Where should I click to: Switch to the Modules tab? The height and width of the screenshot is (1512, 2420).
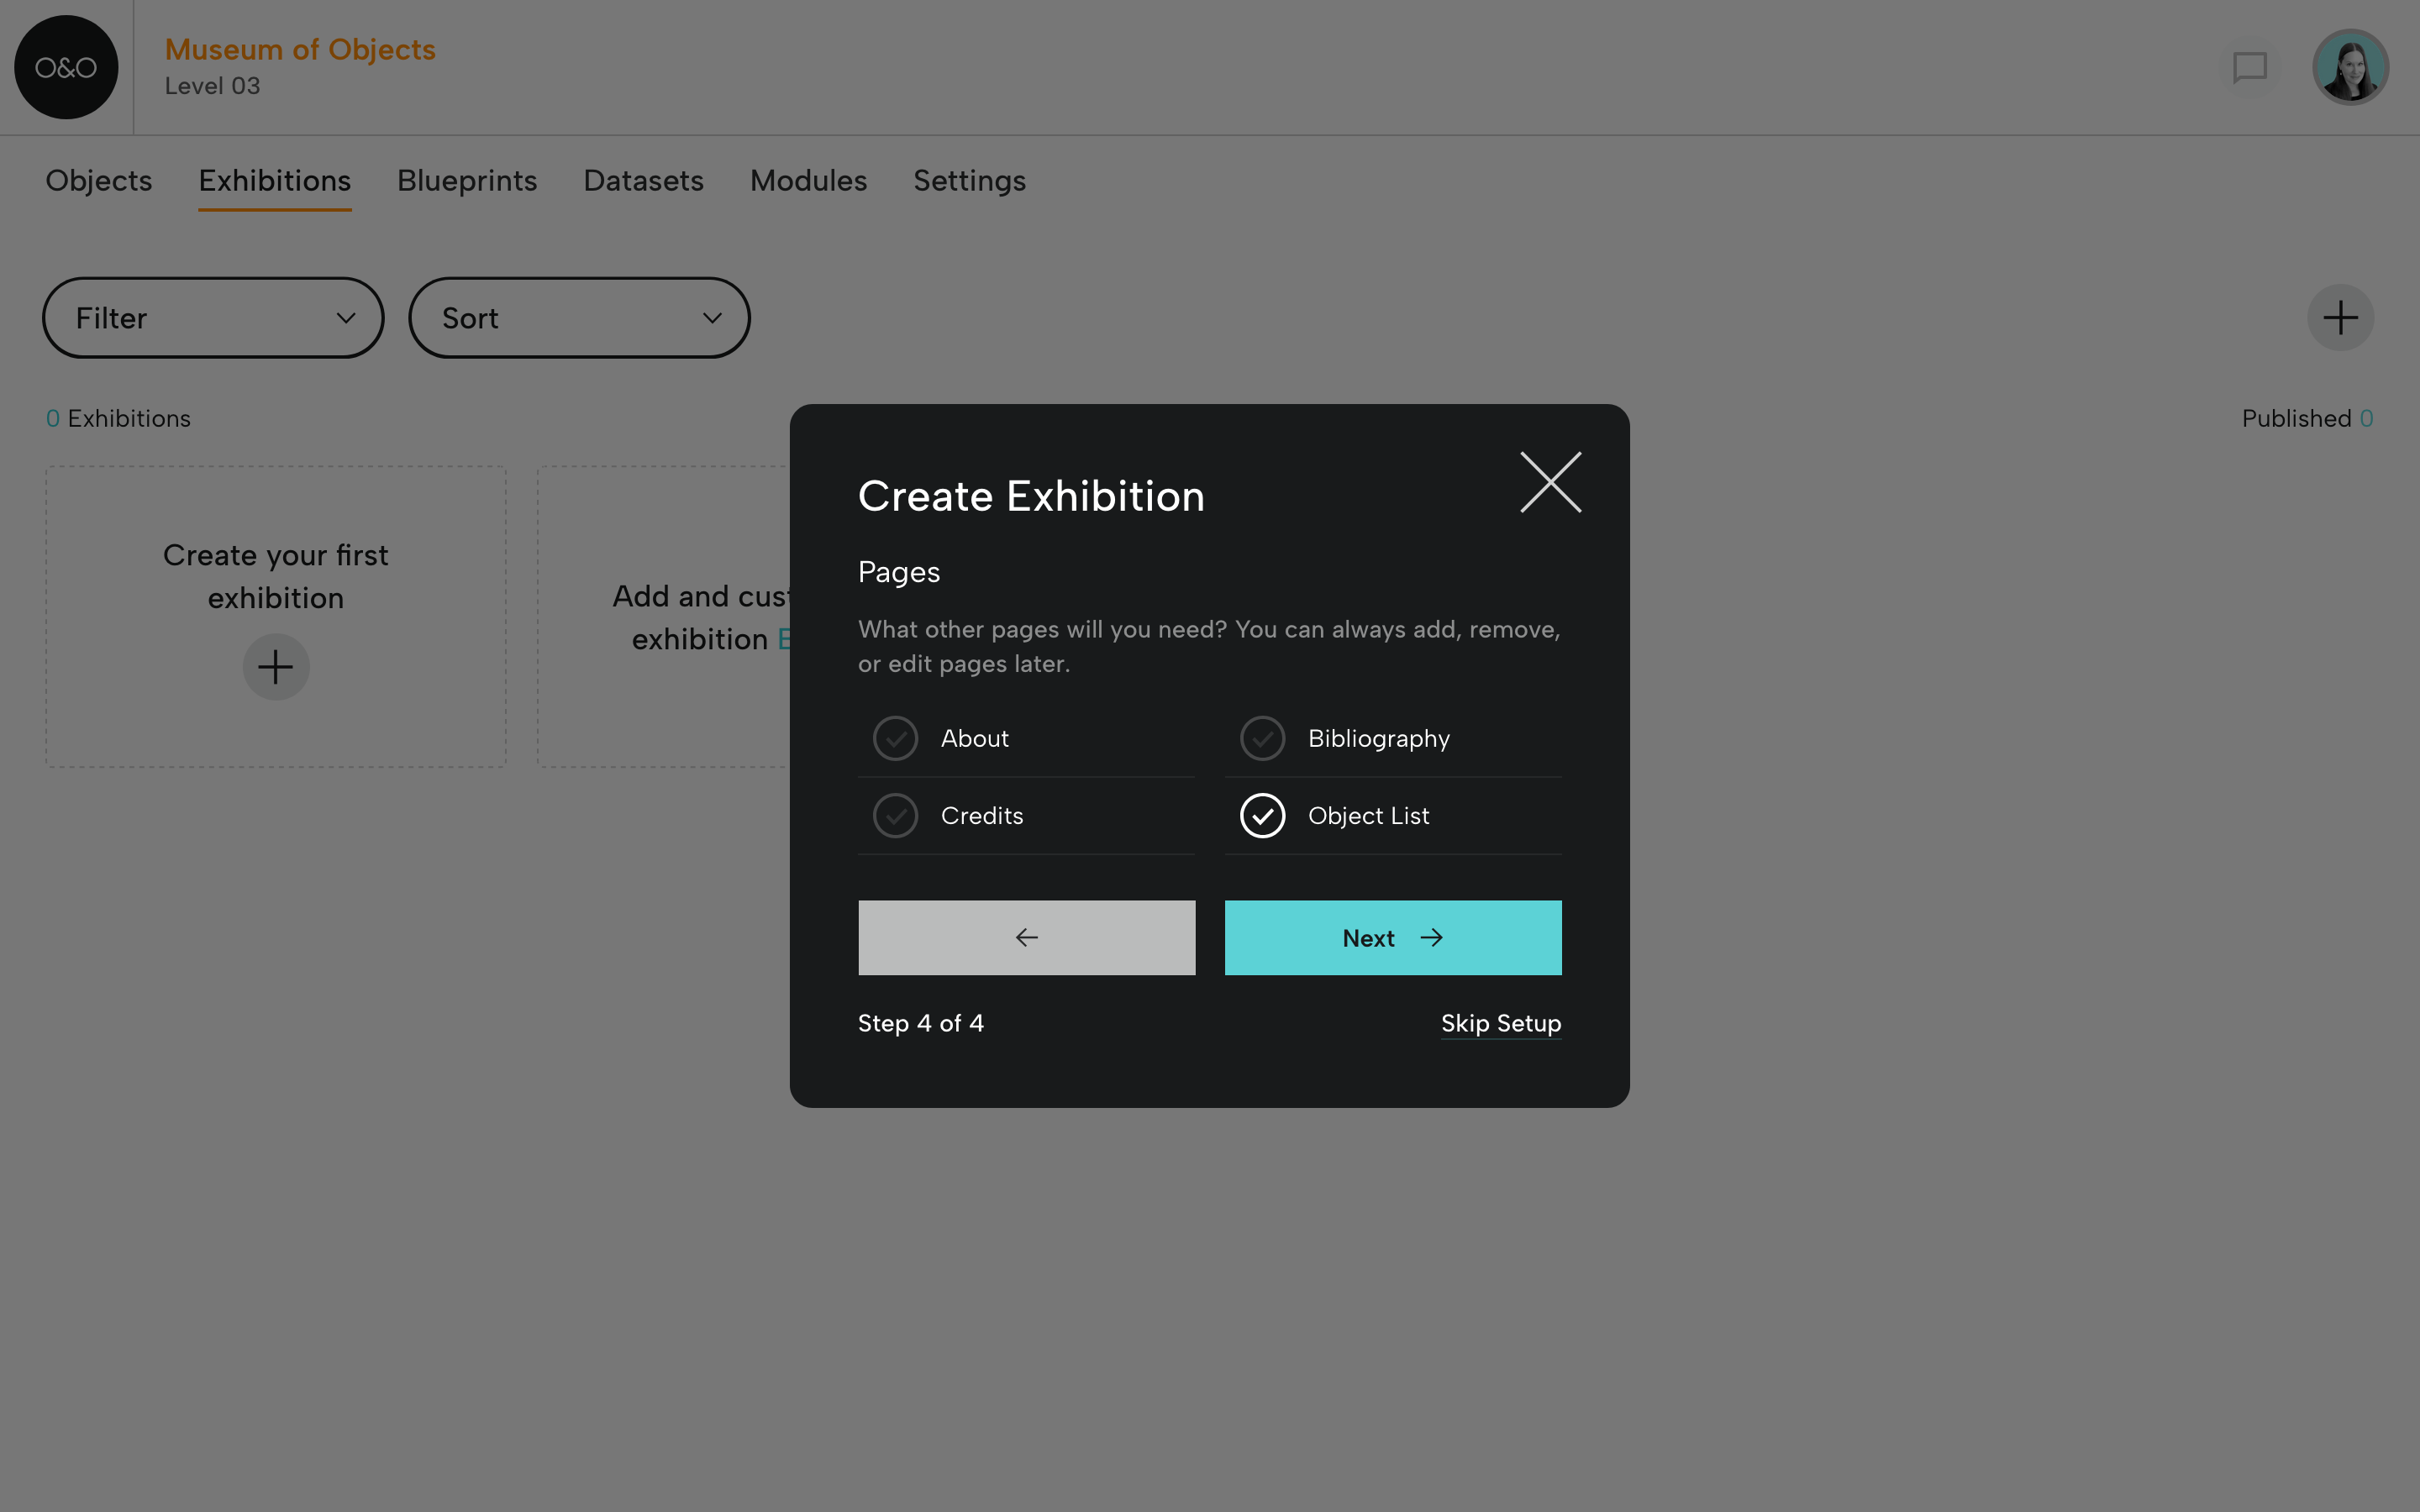[x=808, y=181]
